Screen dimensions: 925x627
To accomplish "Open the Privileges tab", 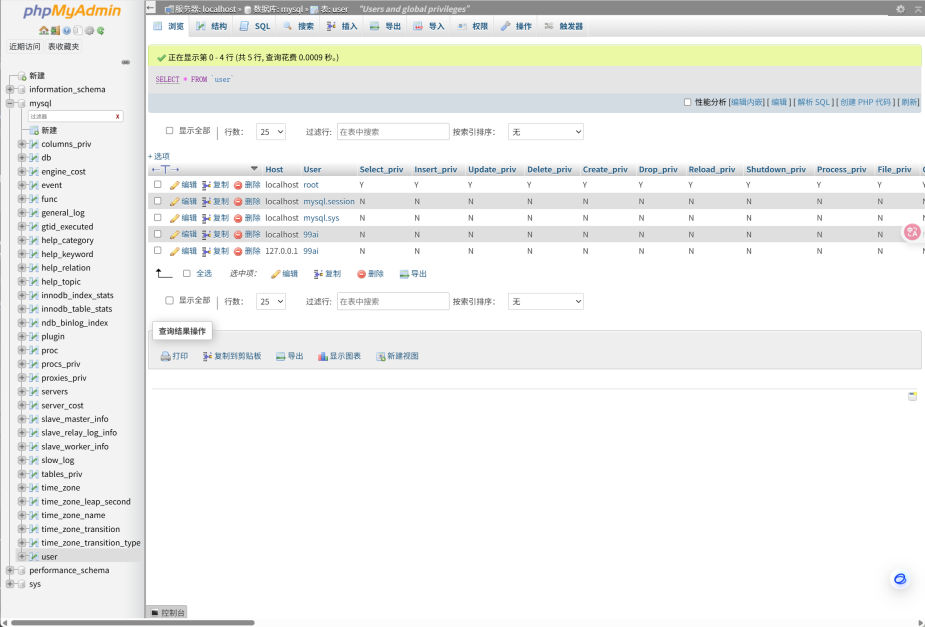I will [473, 27].
